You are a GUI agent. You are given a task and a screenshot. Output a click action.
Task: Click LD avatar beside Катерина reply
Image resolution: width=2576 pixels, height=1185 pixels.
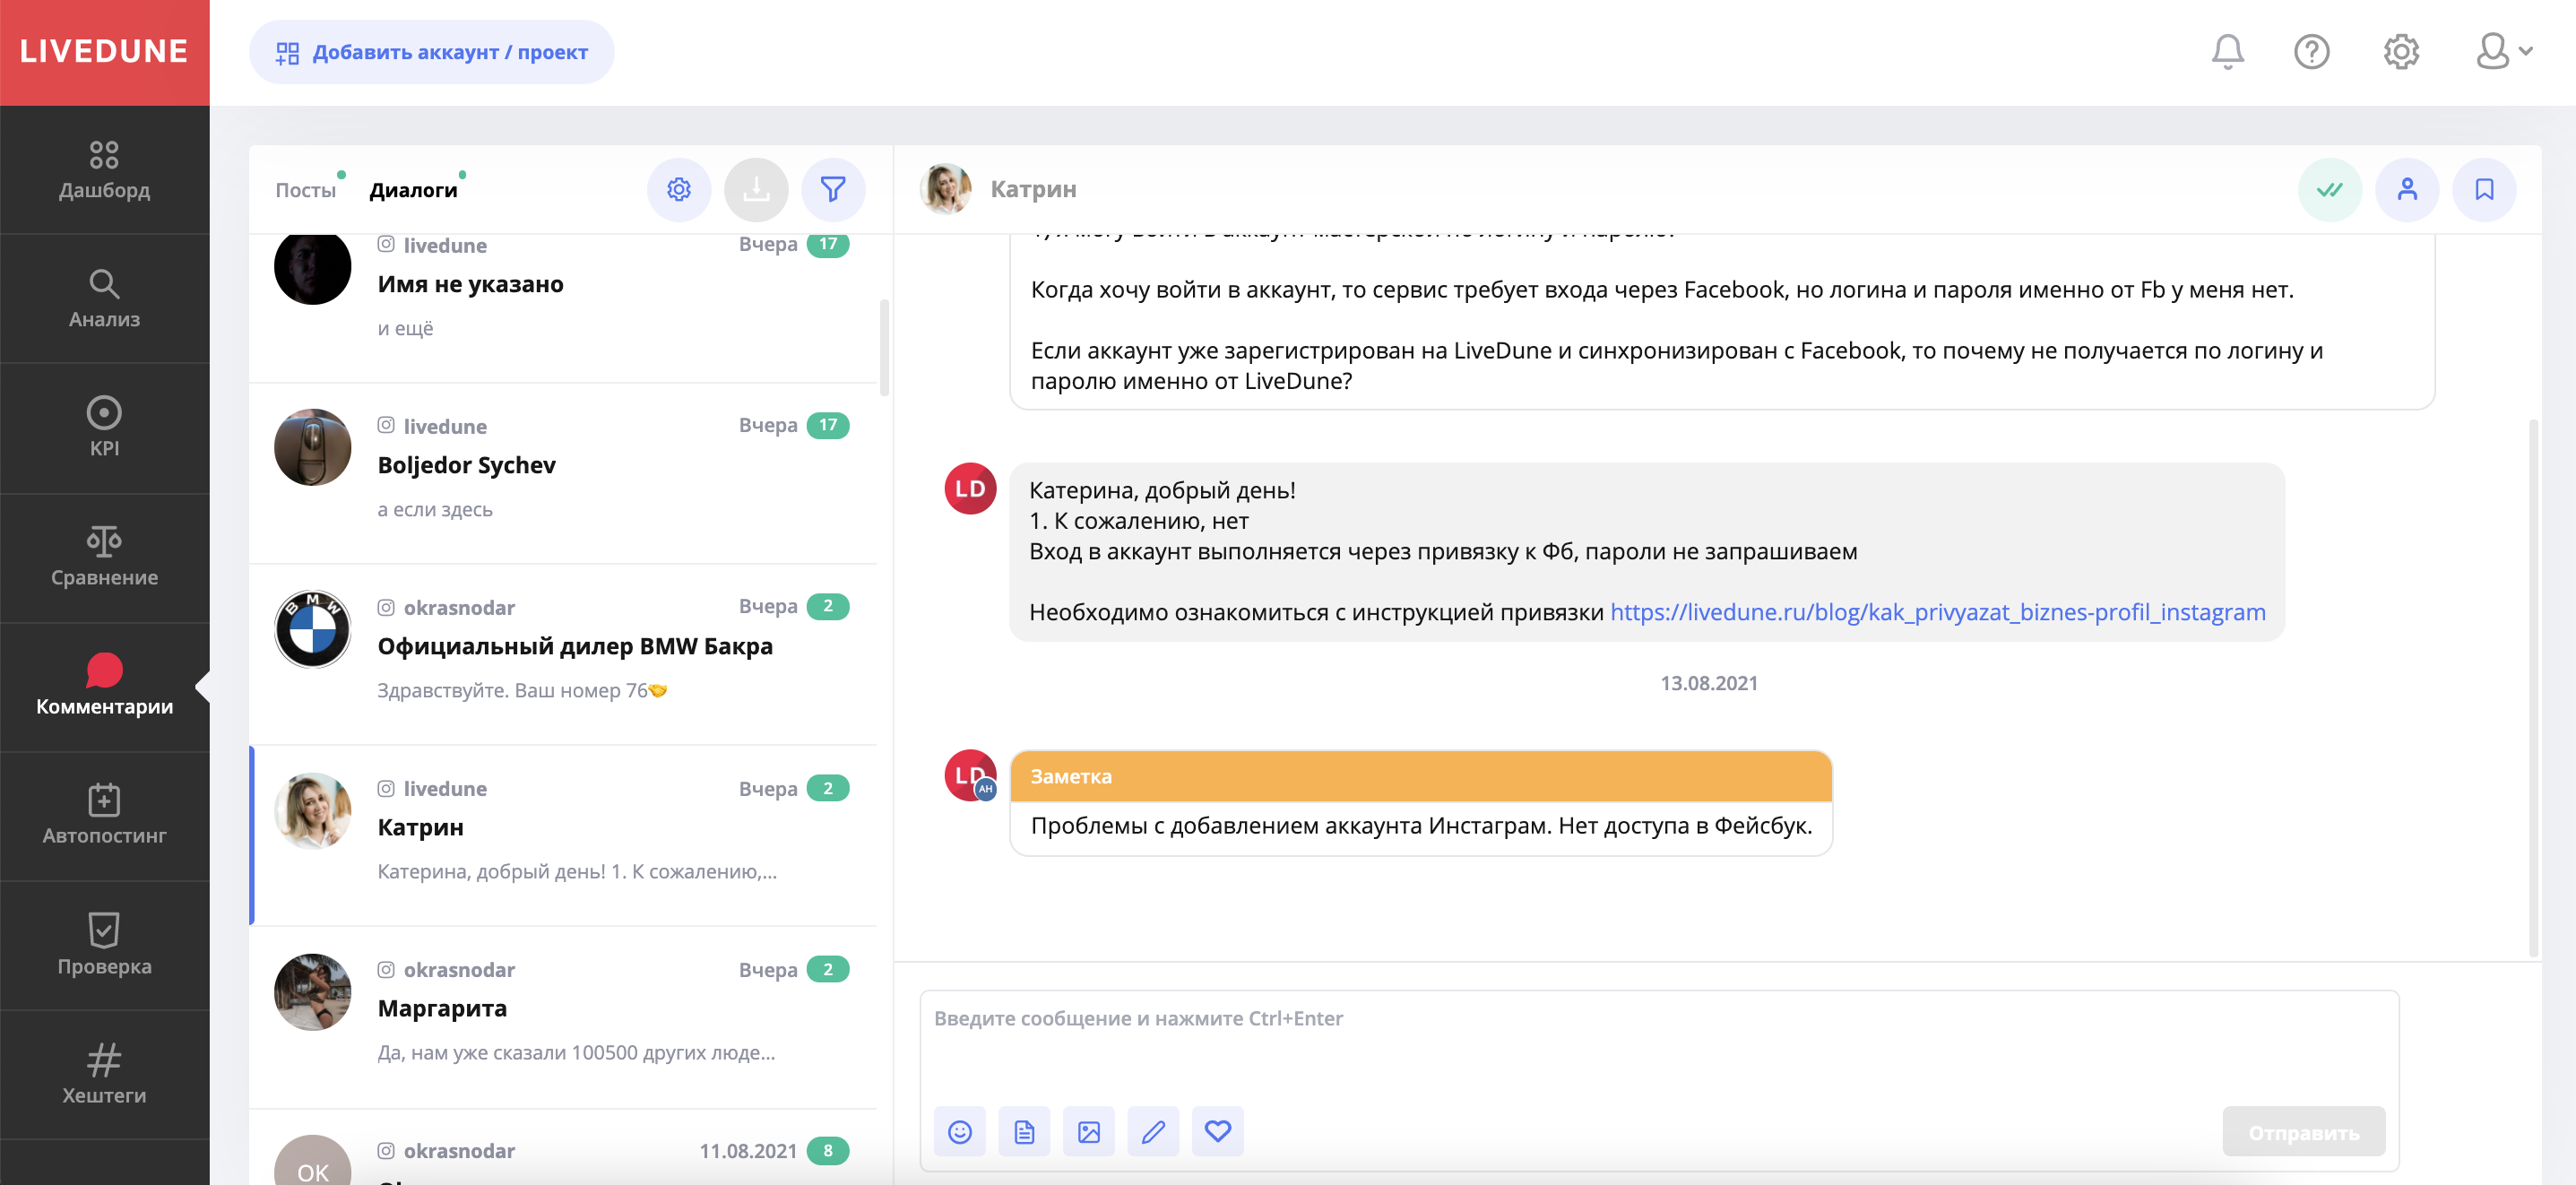click(970, 489)
